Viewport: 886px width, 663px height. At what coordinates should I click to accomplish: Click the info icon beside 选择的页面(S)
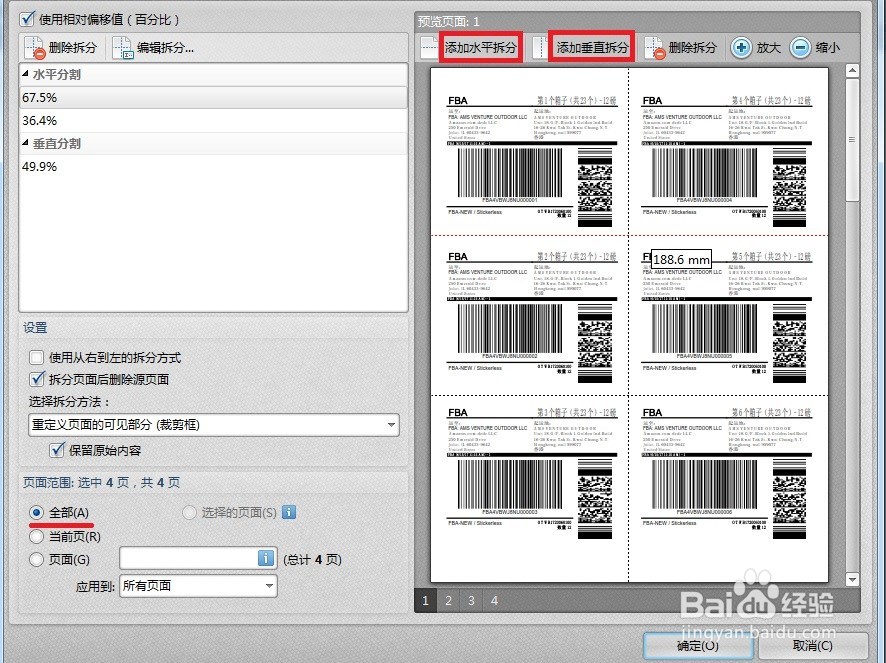289,512
